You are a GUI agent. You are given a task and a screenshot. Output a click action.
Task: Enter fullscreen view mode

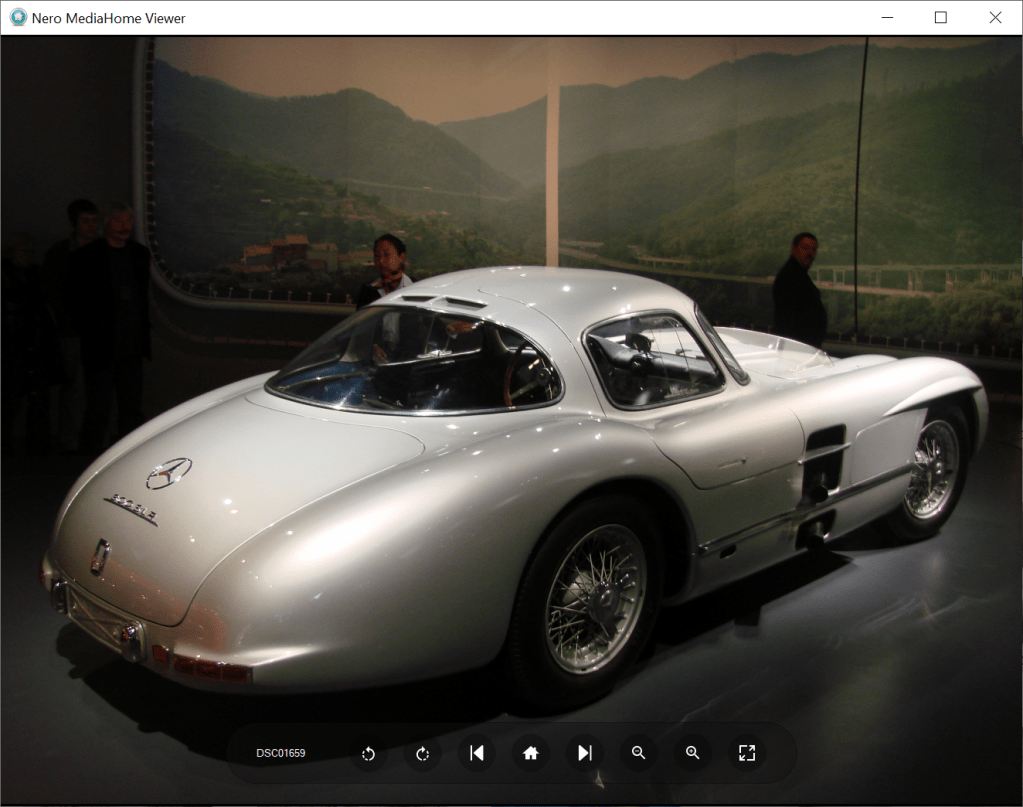pos(746,753)
